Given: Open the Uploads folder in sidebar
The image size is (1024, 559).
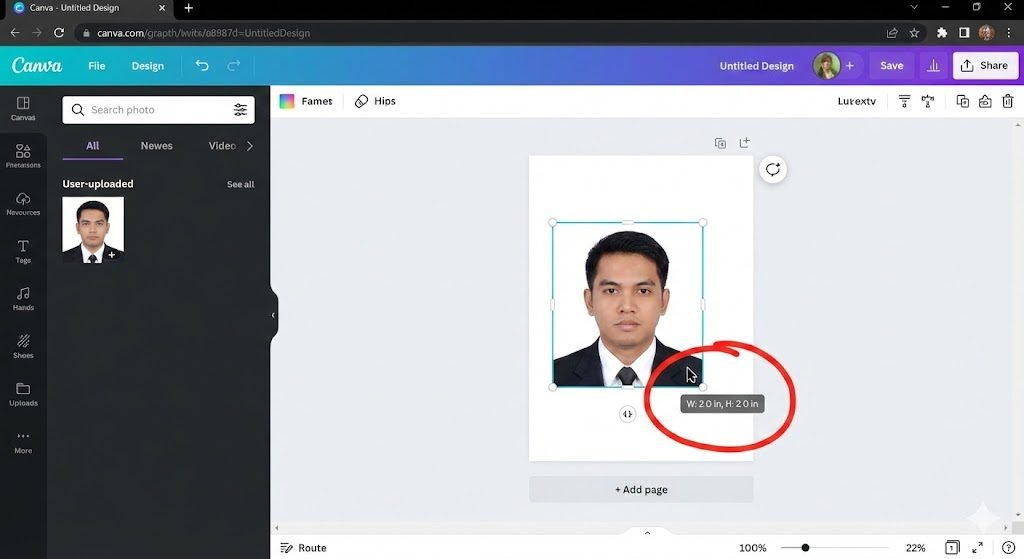Looking at the screenshot, I should 23,393.
